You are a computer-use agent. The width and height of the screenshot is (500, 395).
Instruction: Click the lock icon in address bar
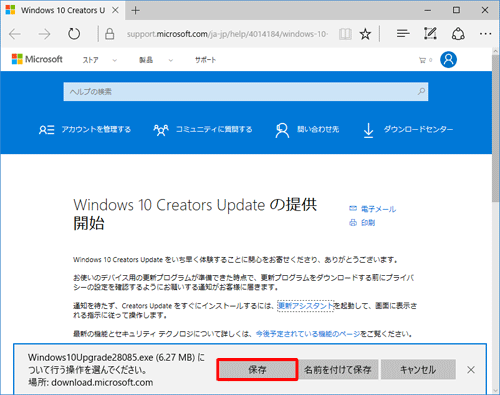(109, 34)
